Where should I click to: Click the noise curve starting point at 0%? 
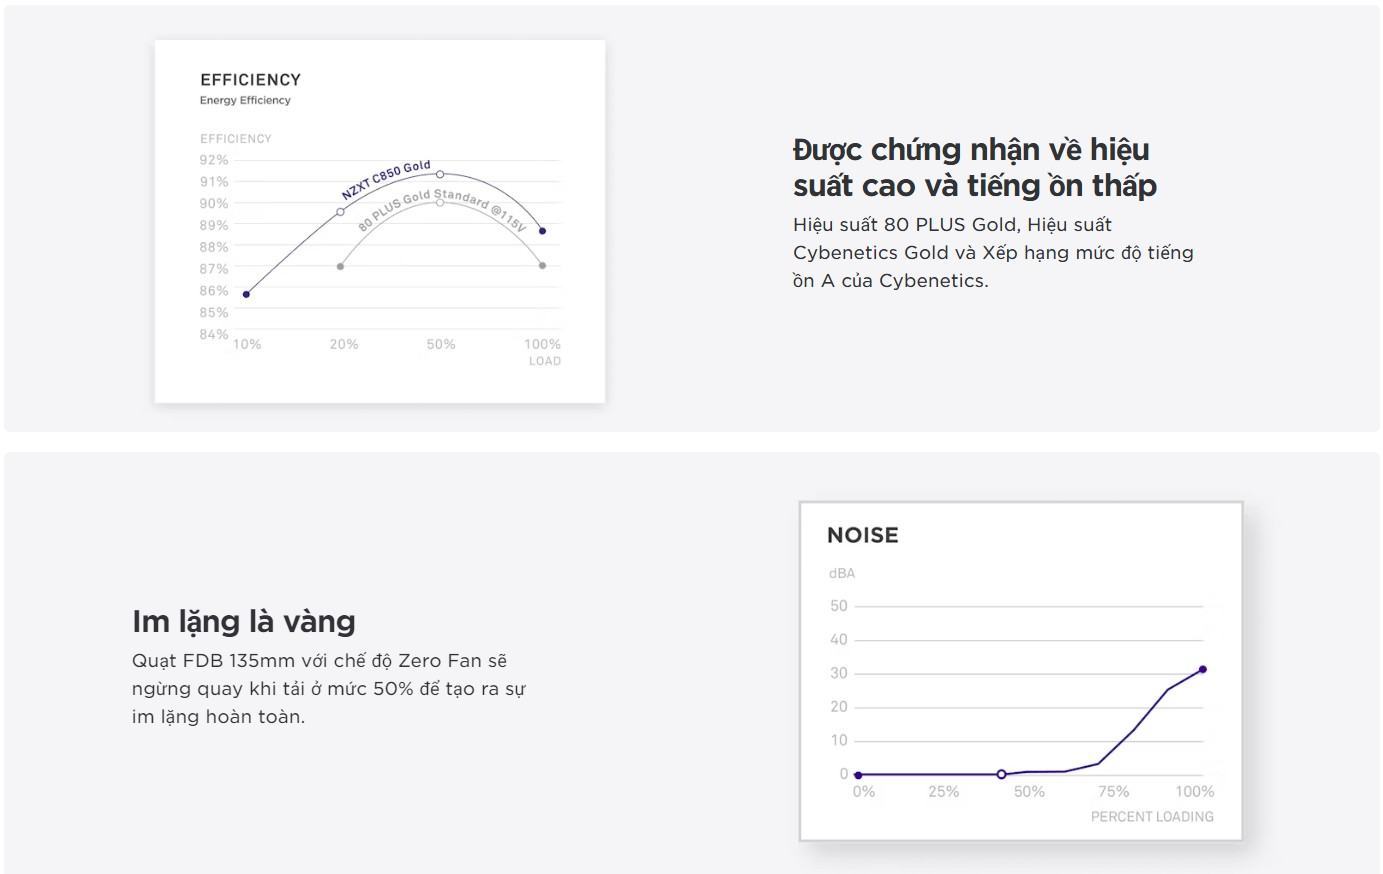pos(858,775)
